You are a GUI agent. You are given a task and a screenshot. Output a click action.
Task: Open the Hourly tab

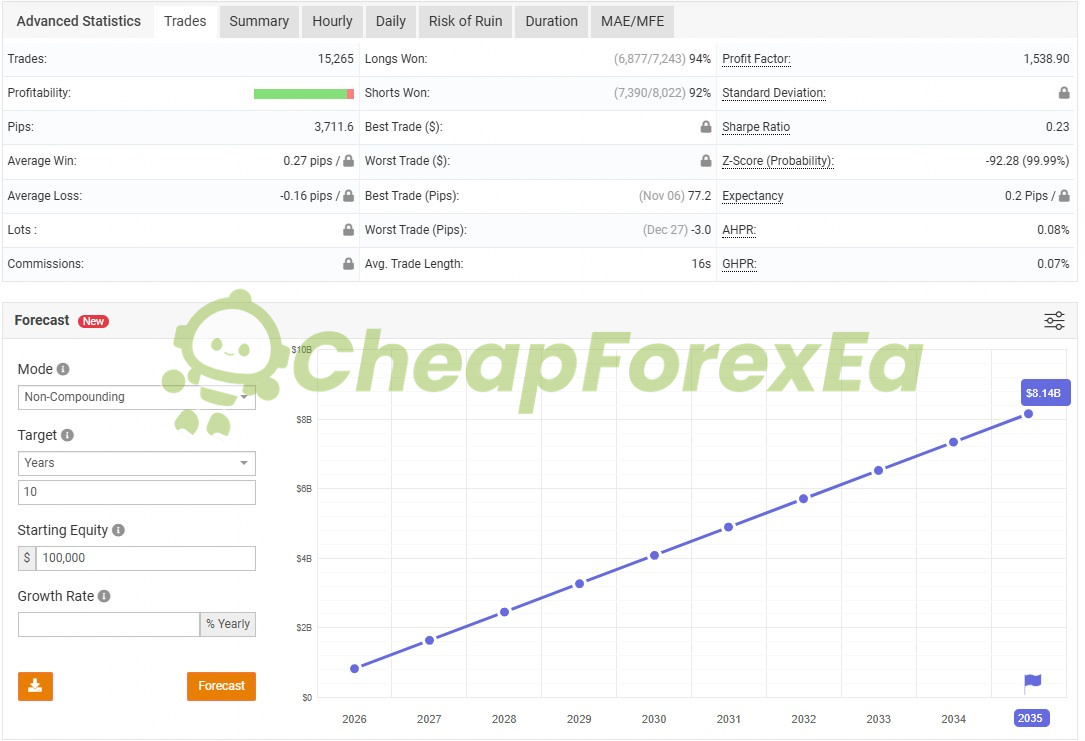point(332,21)
